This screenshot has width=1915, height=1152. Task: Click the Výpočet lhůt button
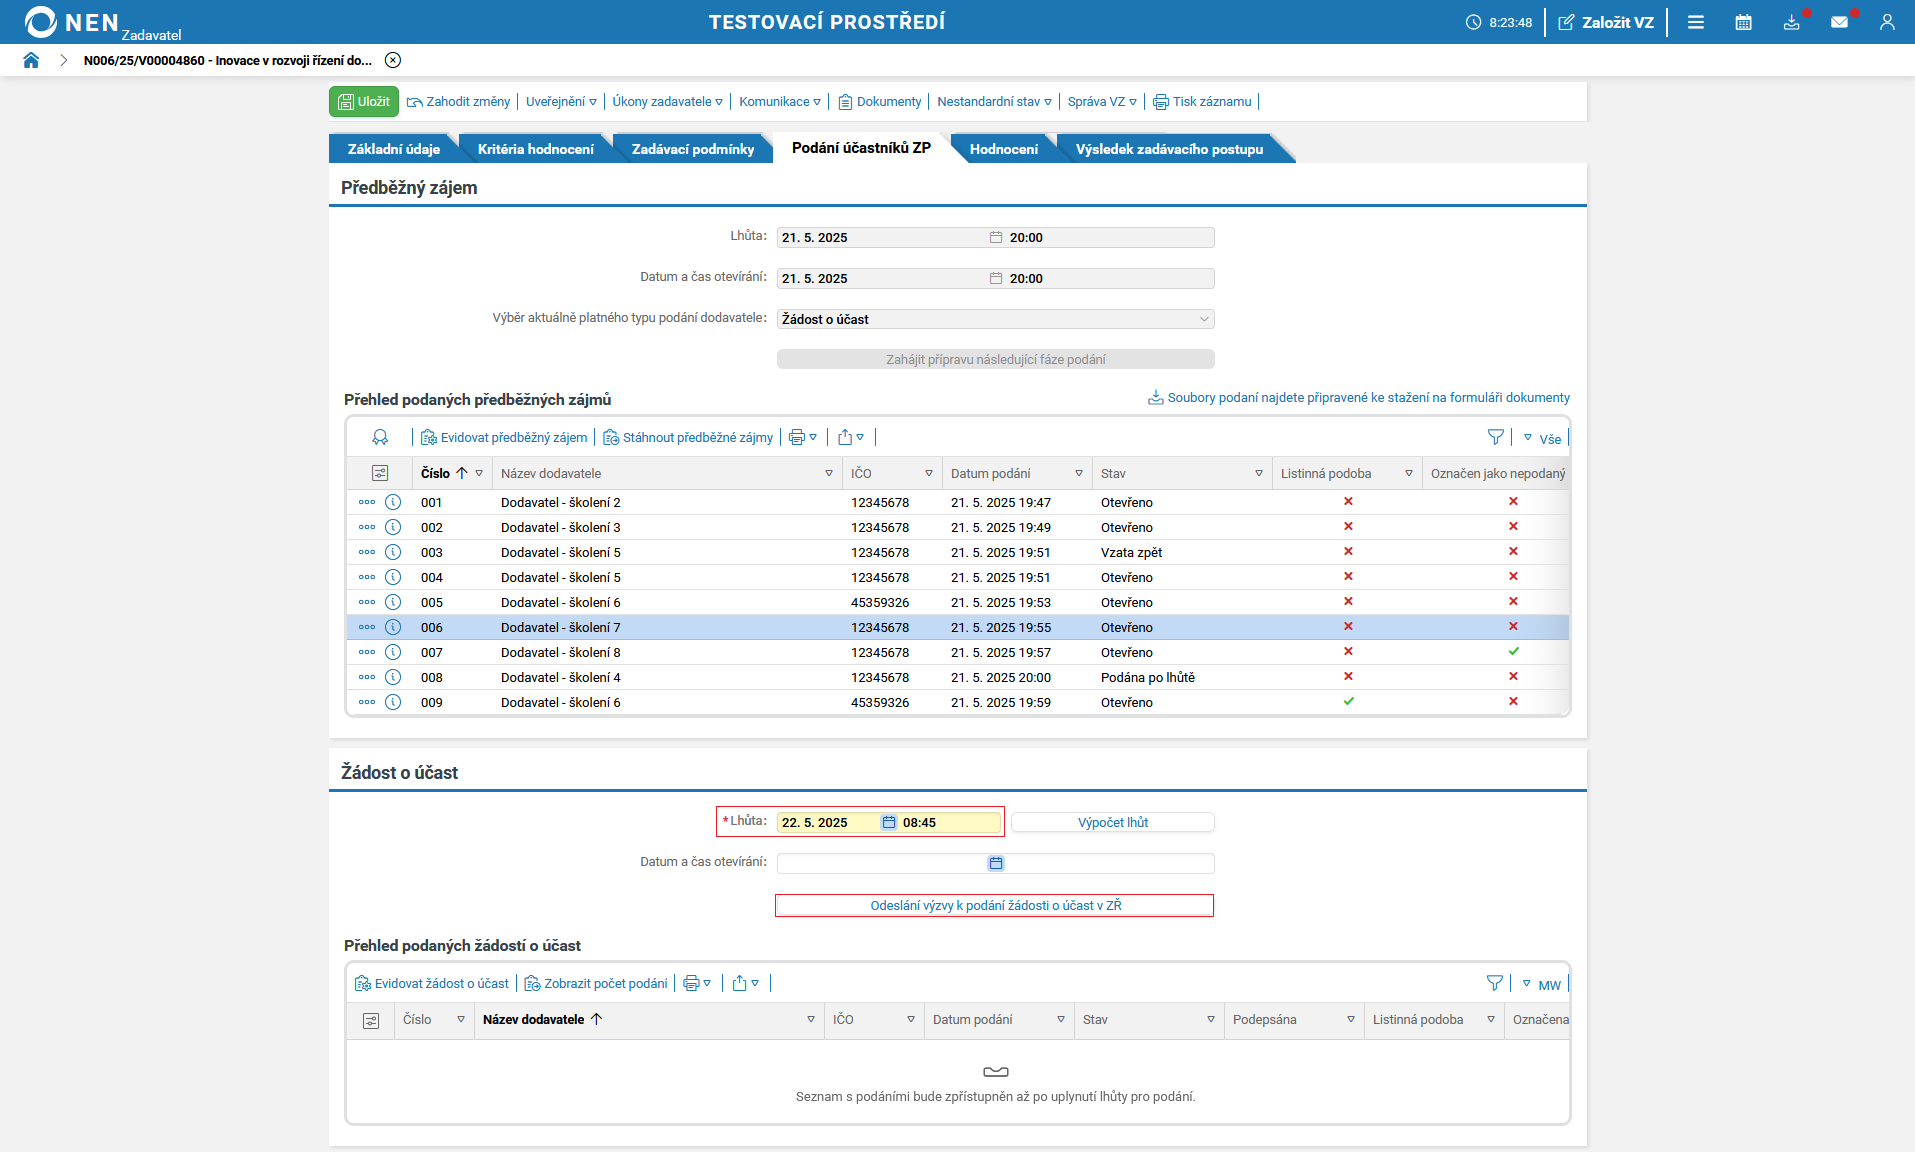coord(1112,822)
